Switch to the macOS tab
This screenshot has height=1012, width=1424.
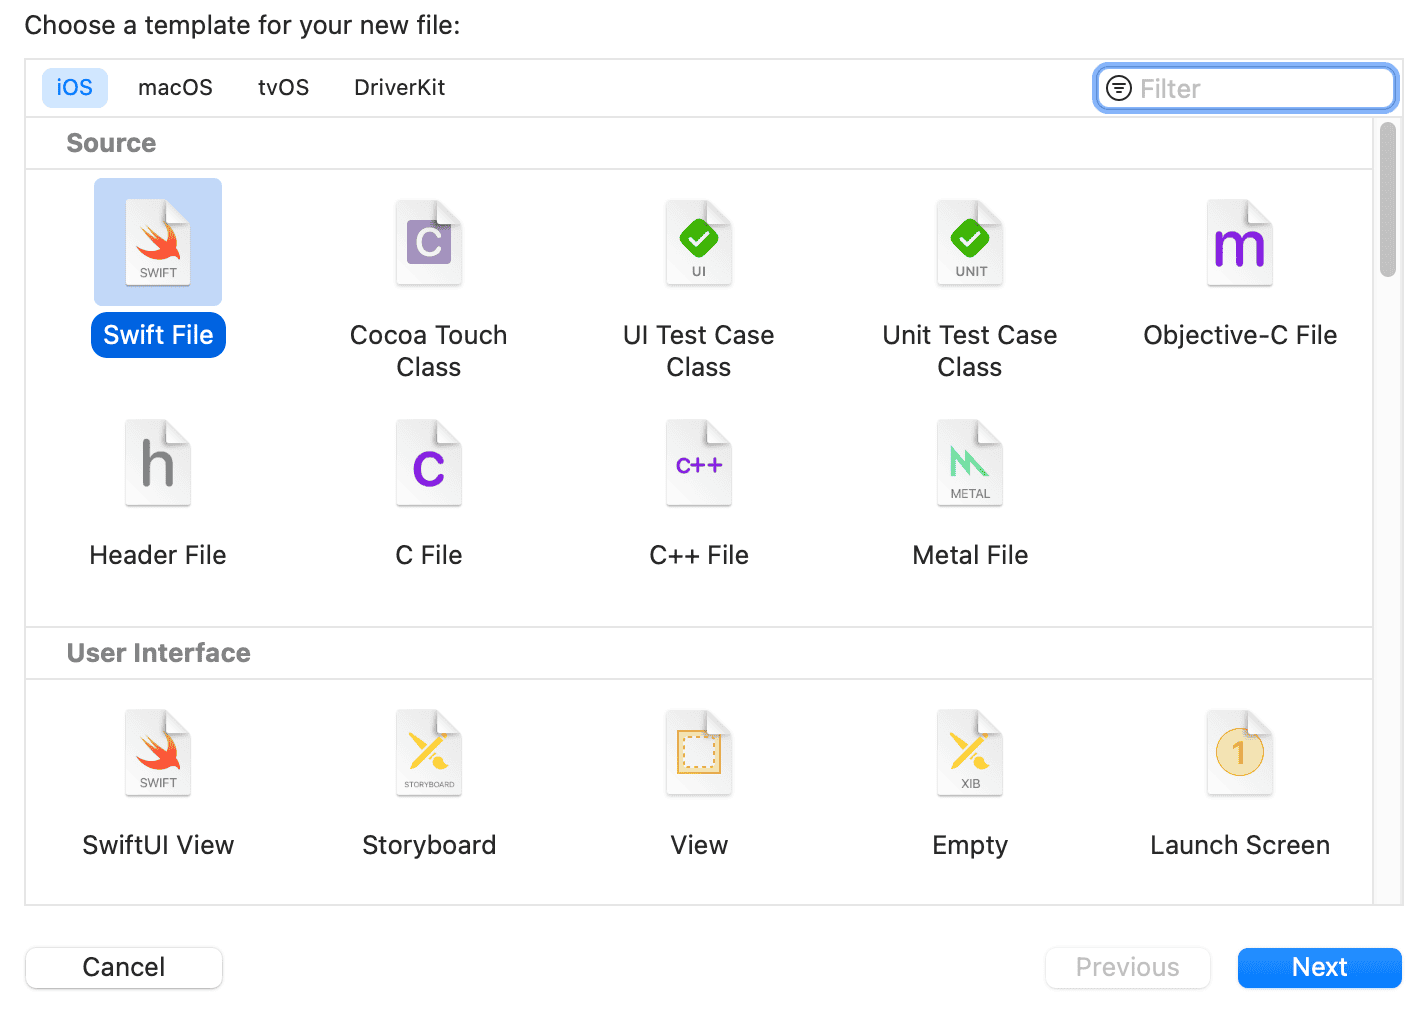pos(175,88)
